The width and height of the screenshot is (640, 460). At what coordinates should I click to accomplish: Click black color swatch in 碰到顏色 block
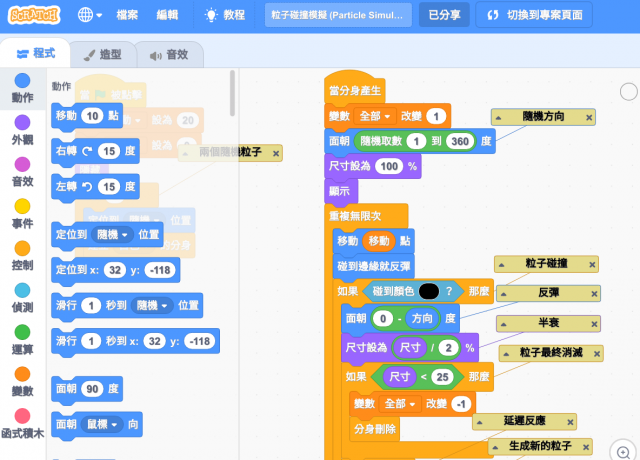[428, 291]
